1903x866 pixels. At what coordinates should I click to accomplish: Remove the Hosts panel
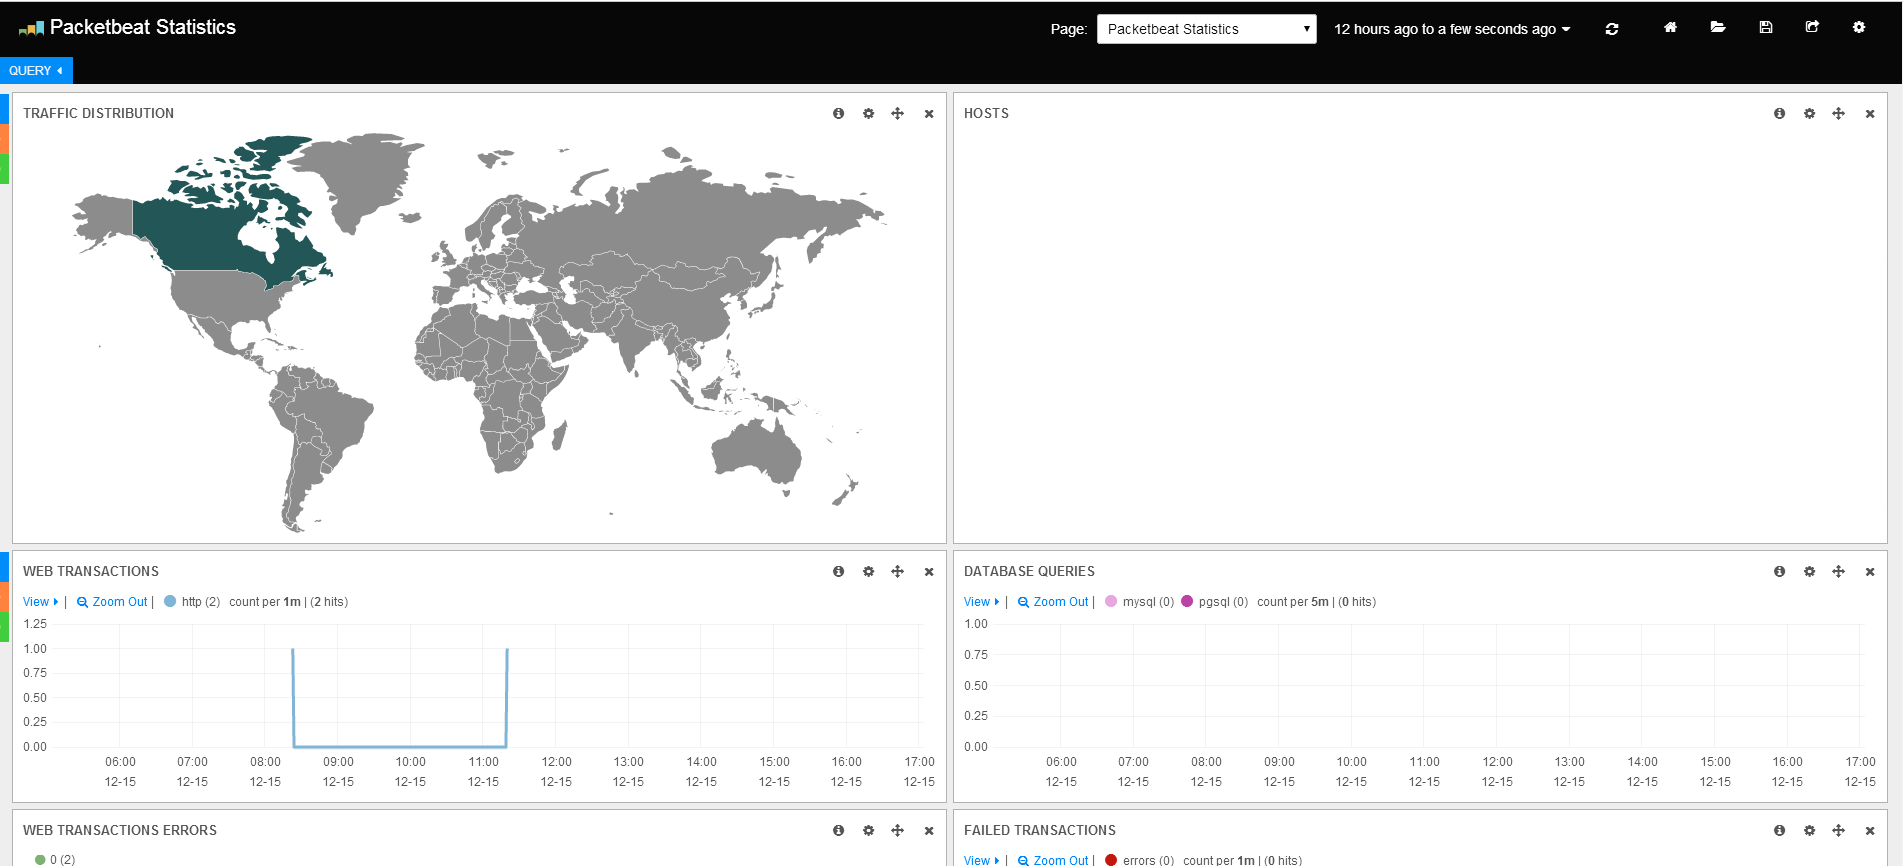pos(1870,114)
